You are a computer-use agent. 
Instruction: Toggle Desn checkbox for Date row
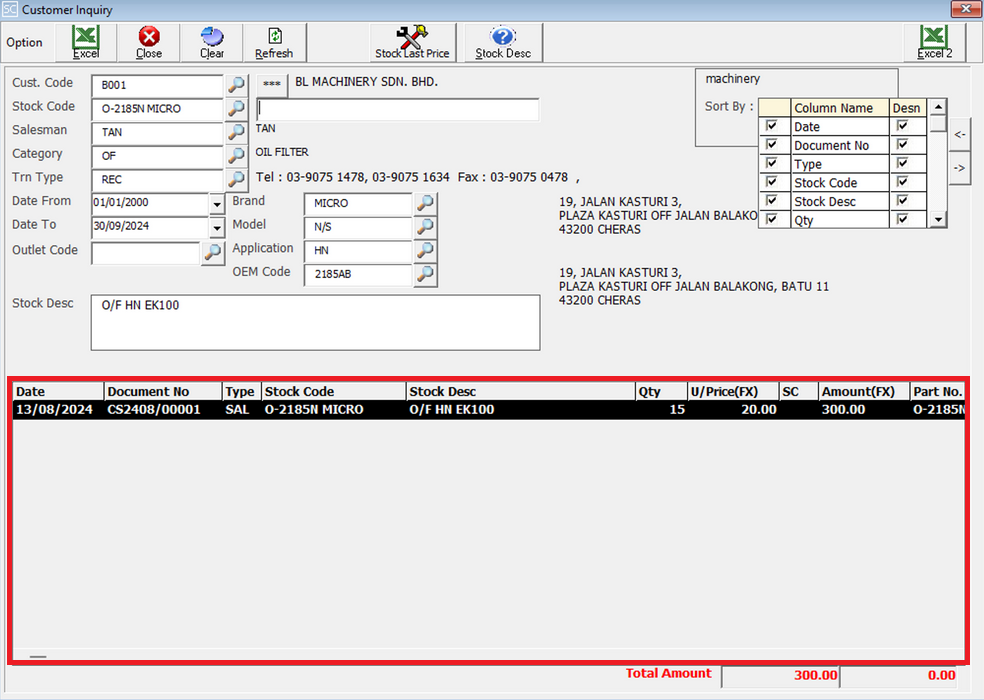902,126
